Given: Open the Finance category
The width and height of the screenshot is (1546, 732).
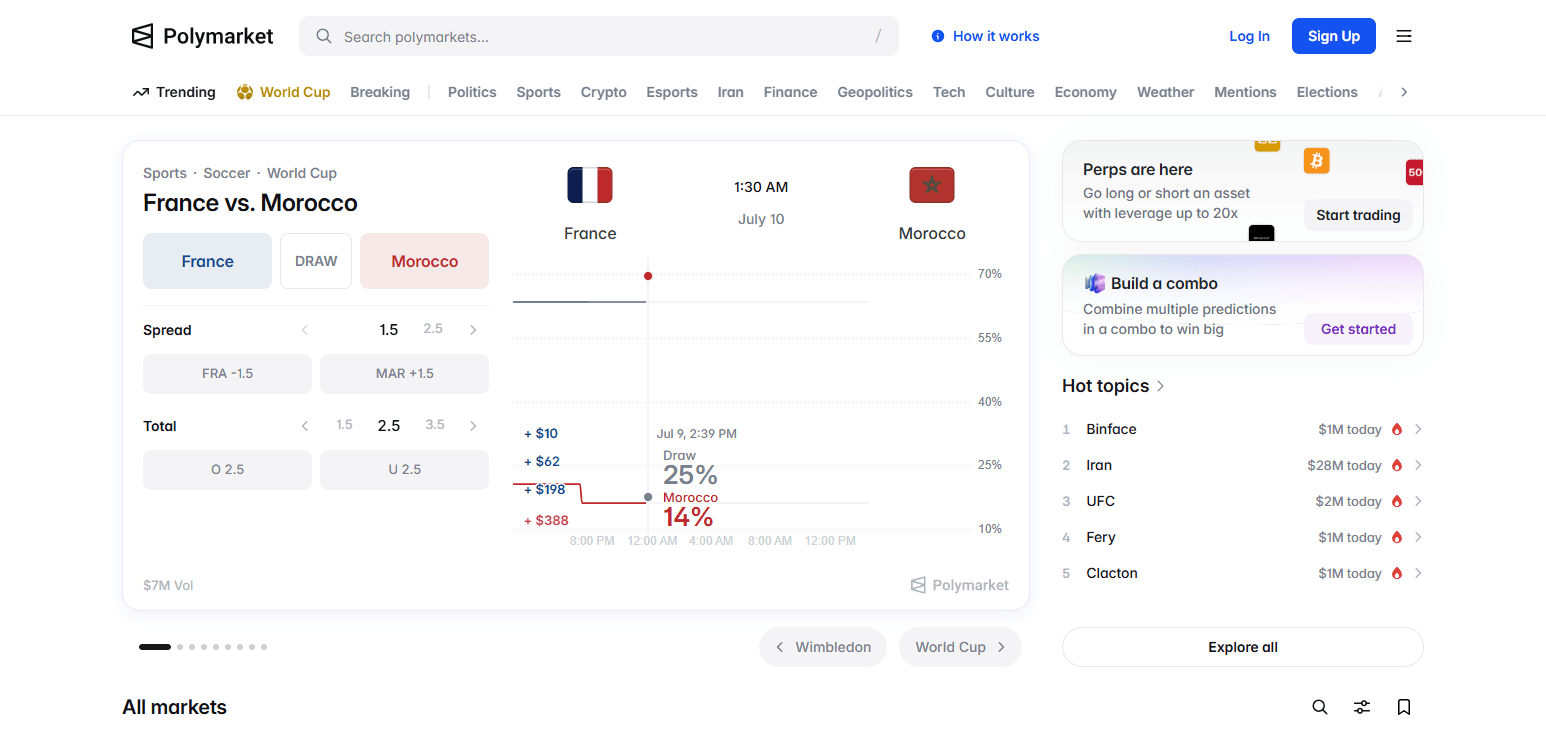Looking at the screenshot, I should pyautogui.click(x=790, y=92).
